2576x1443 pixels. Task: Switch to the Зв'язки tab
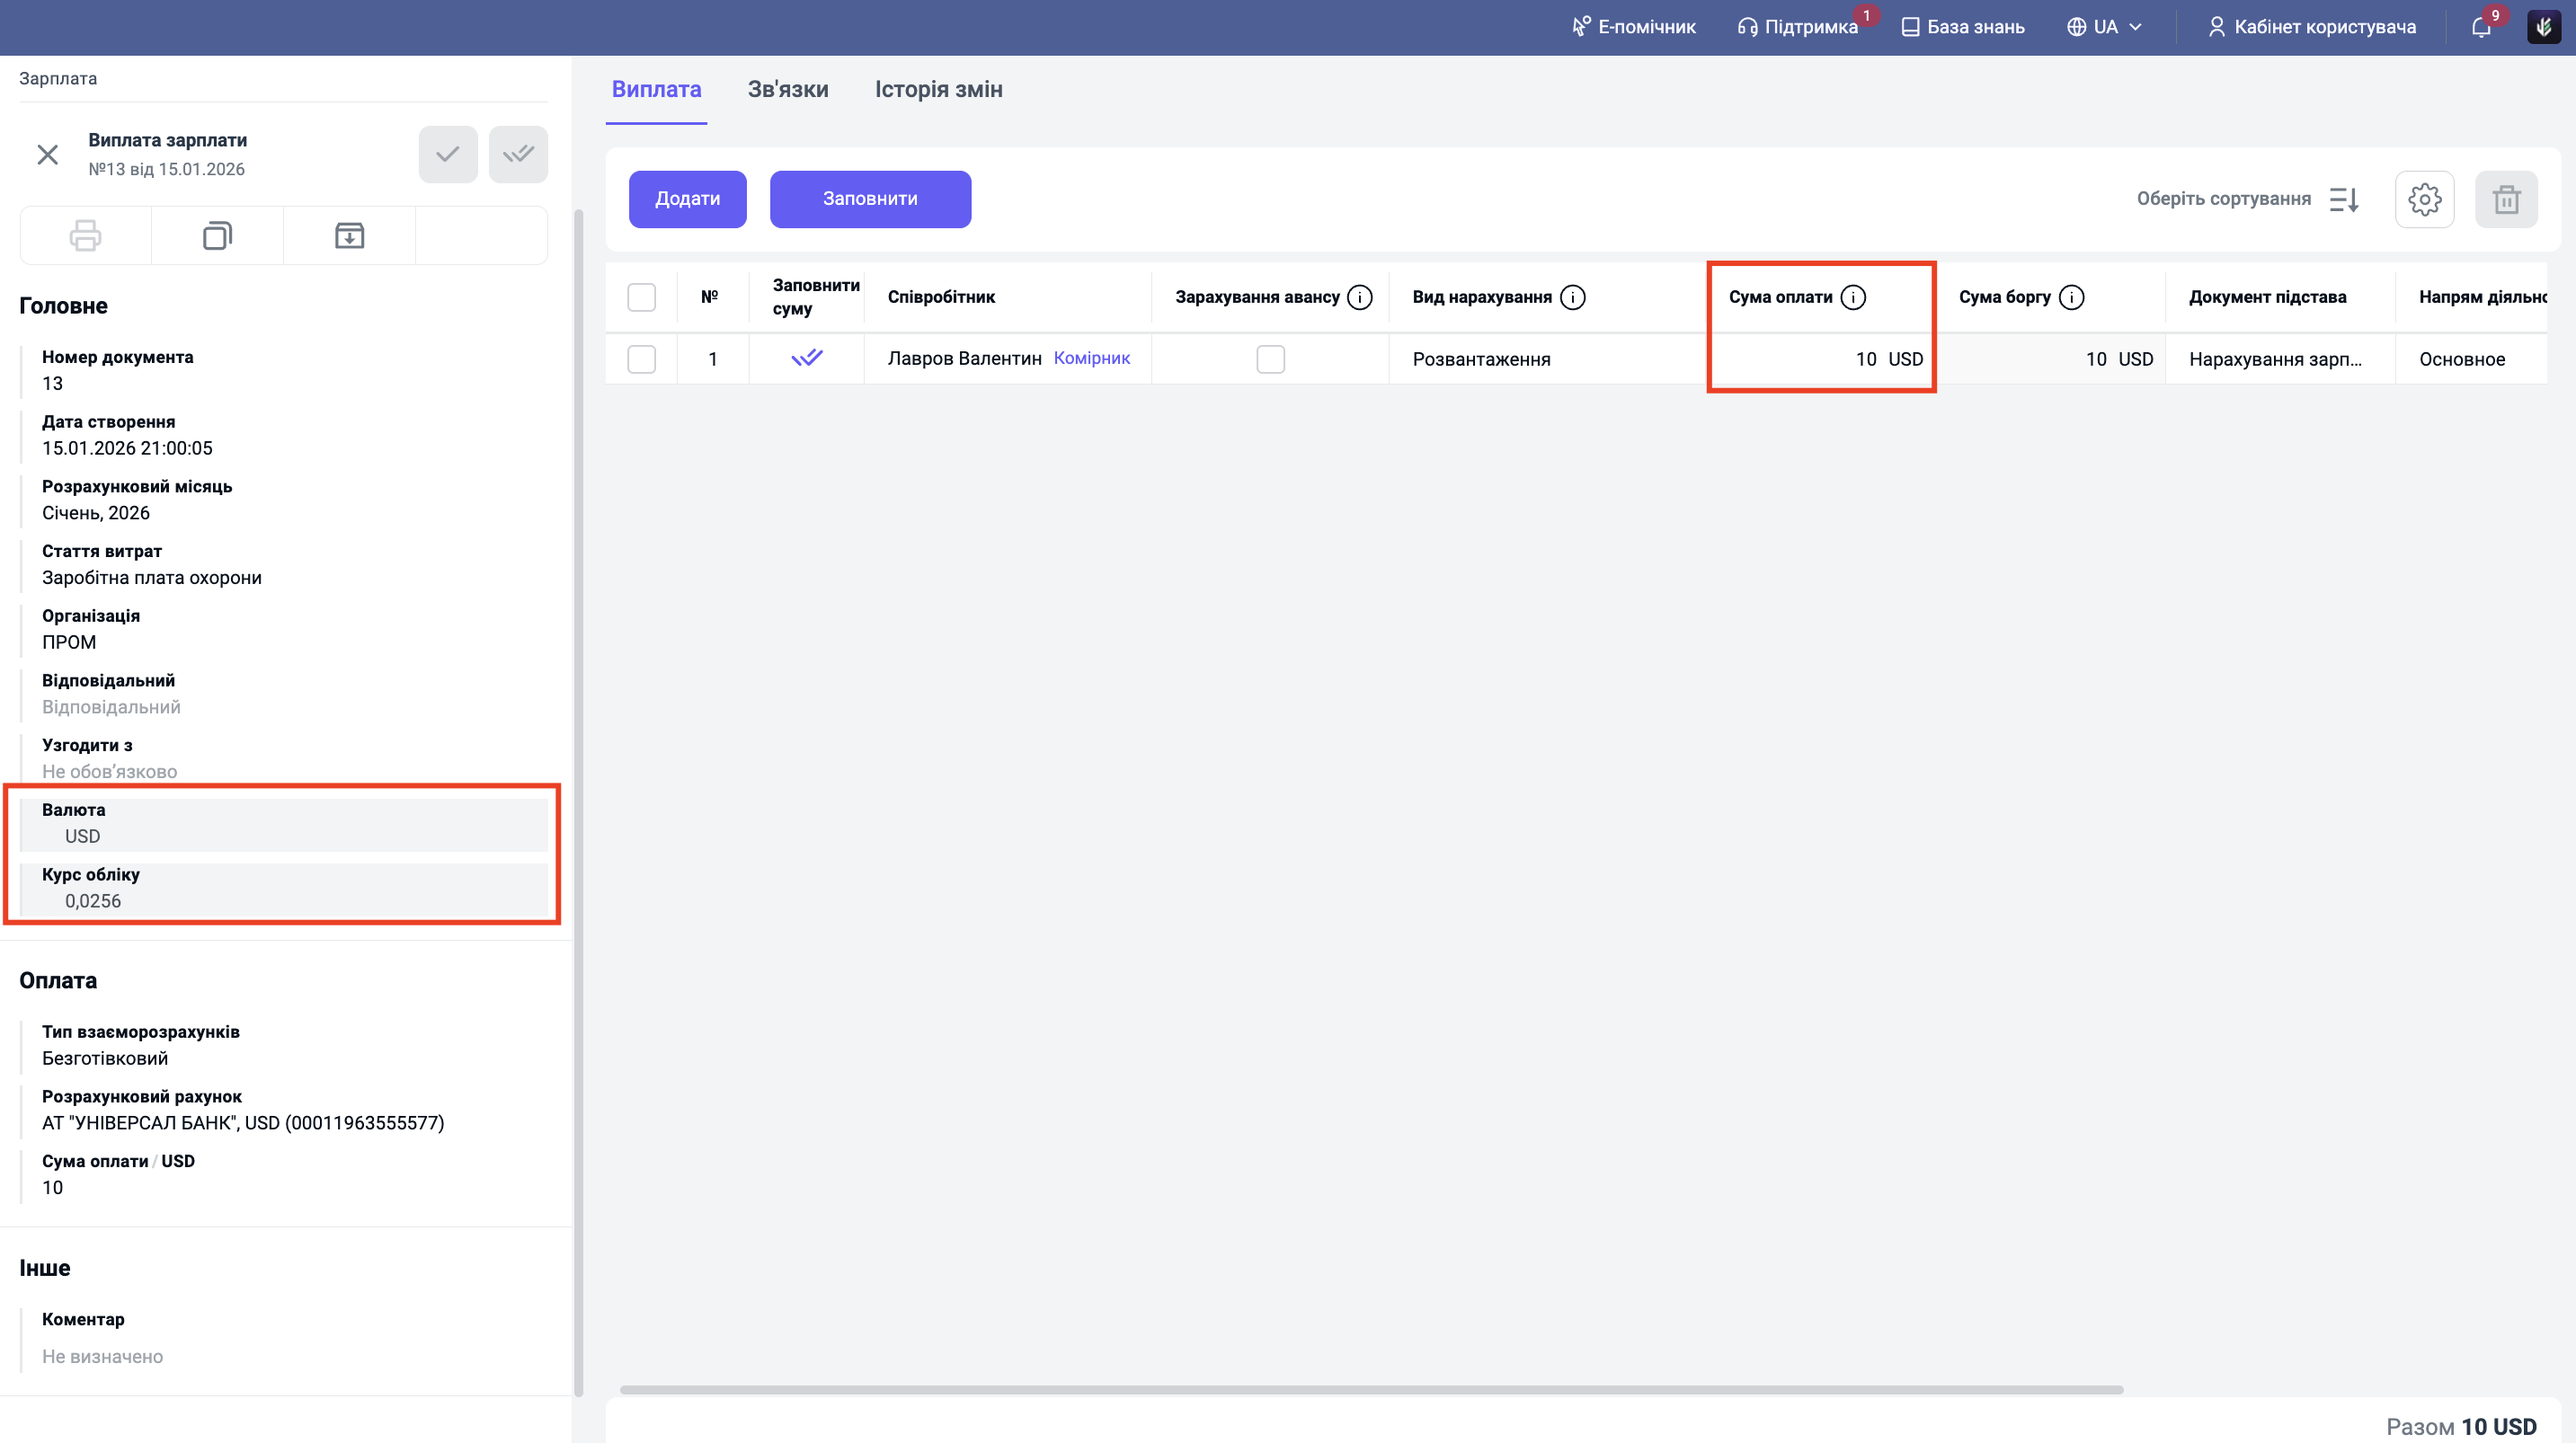788,89
